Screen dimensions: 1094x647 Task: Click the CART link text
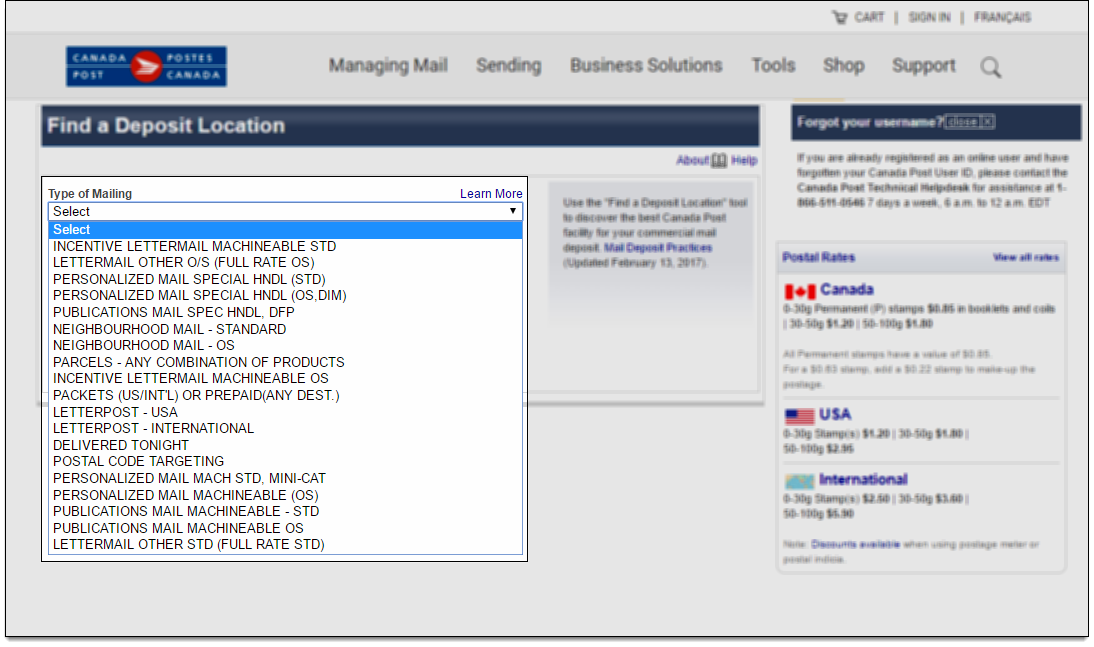point(869,17)
